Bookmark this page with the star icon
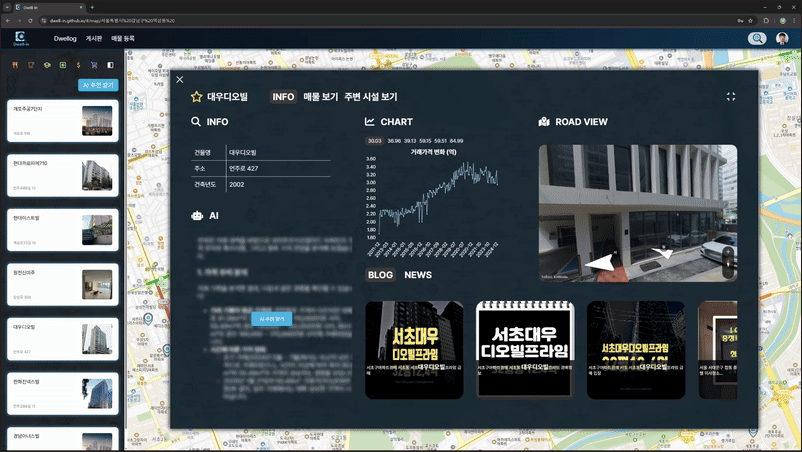This screenshot has height=452, width=802. coord(750,20)
